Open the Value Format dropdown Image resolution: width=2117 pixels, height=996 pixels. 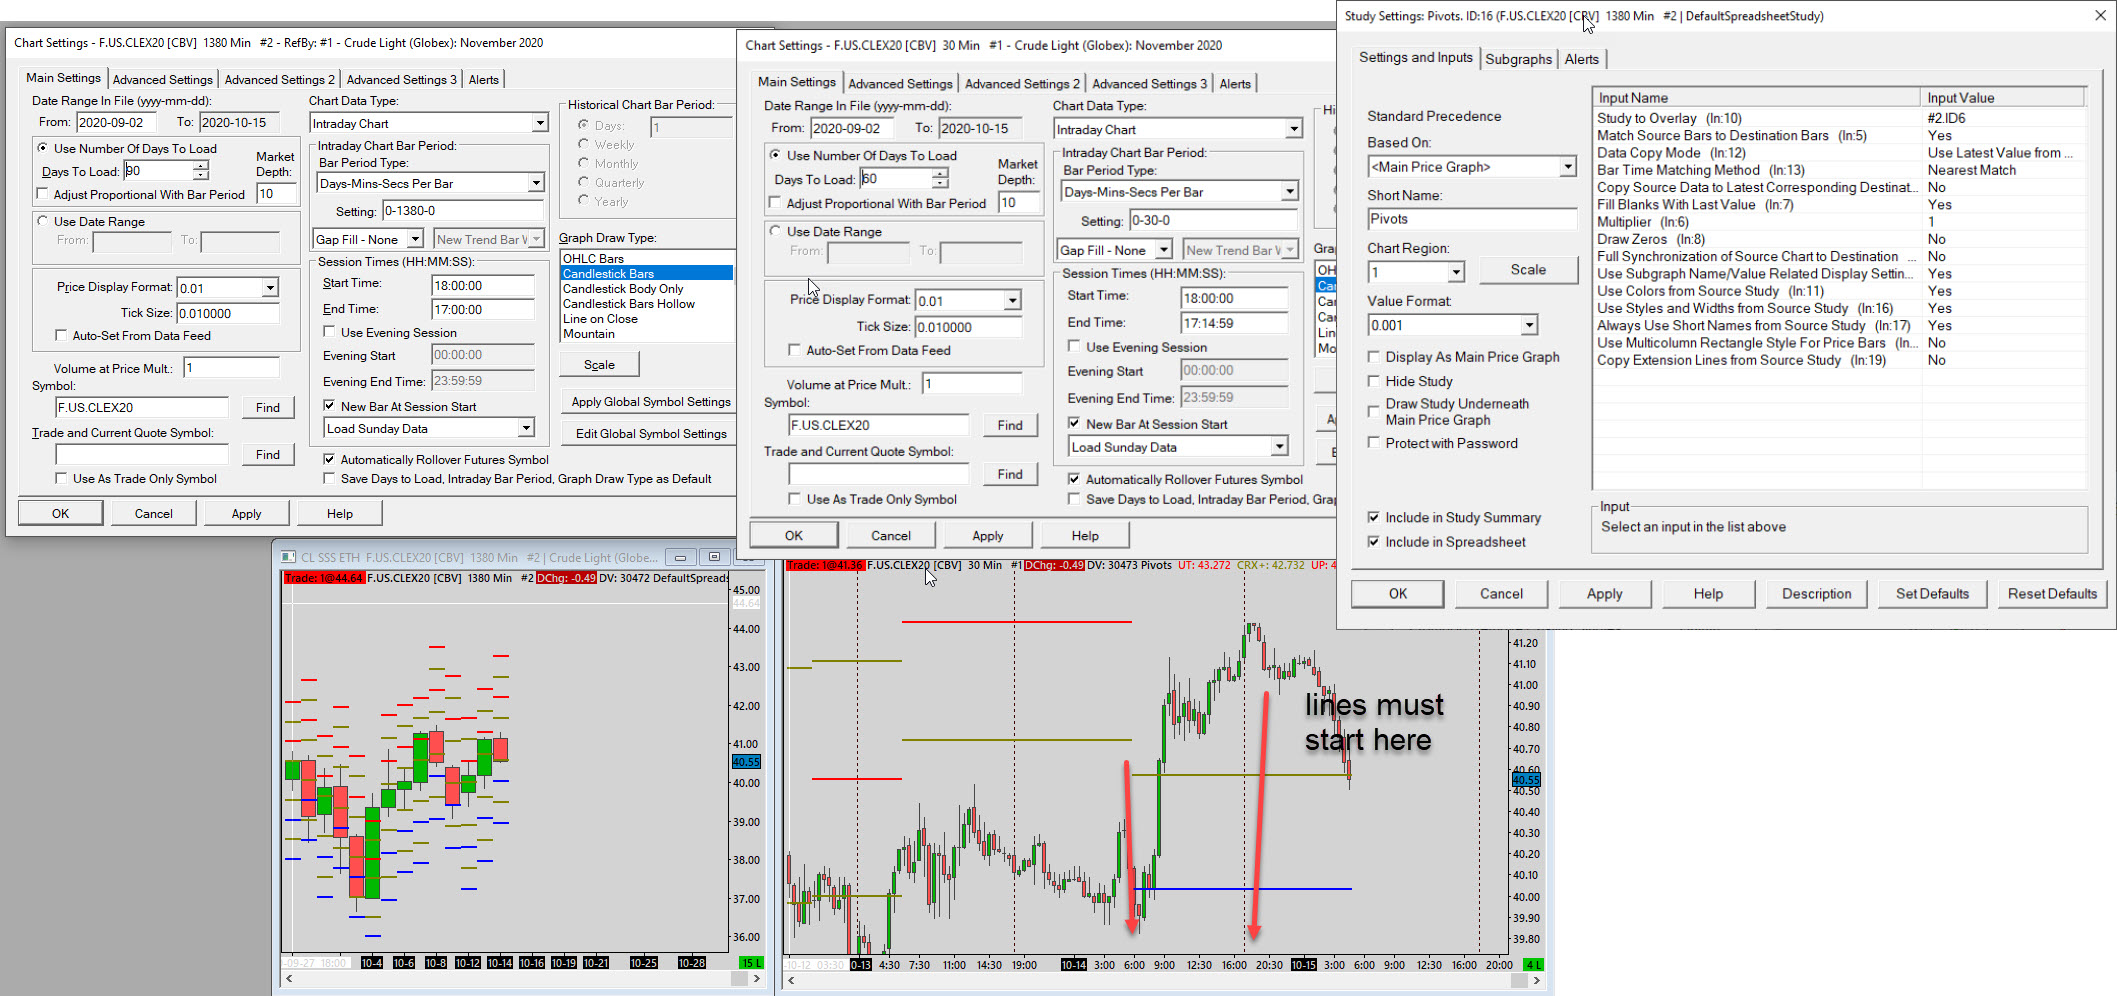tap(1528, 325)
